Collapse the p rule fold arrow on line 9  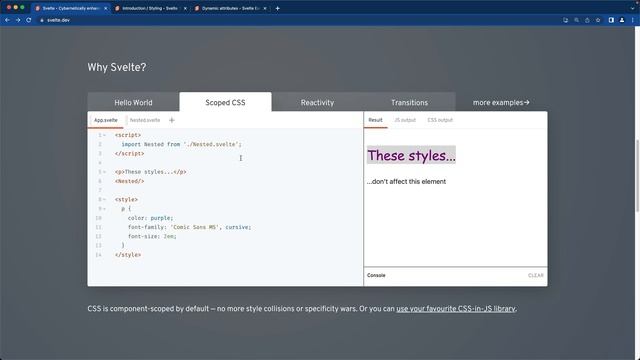coord(104,209)
